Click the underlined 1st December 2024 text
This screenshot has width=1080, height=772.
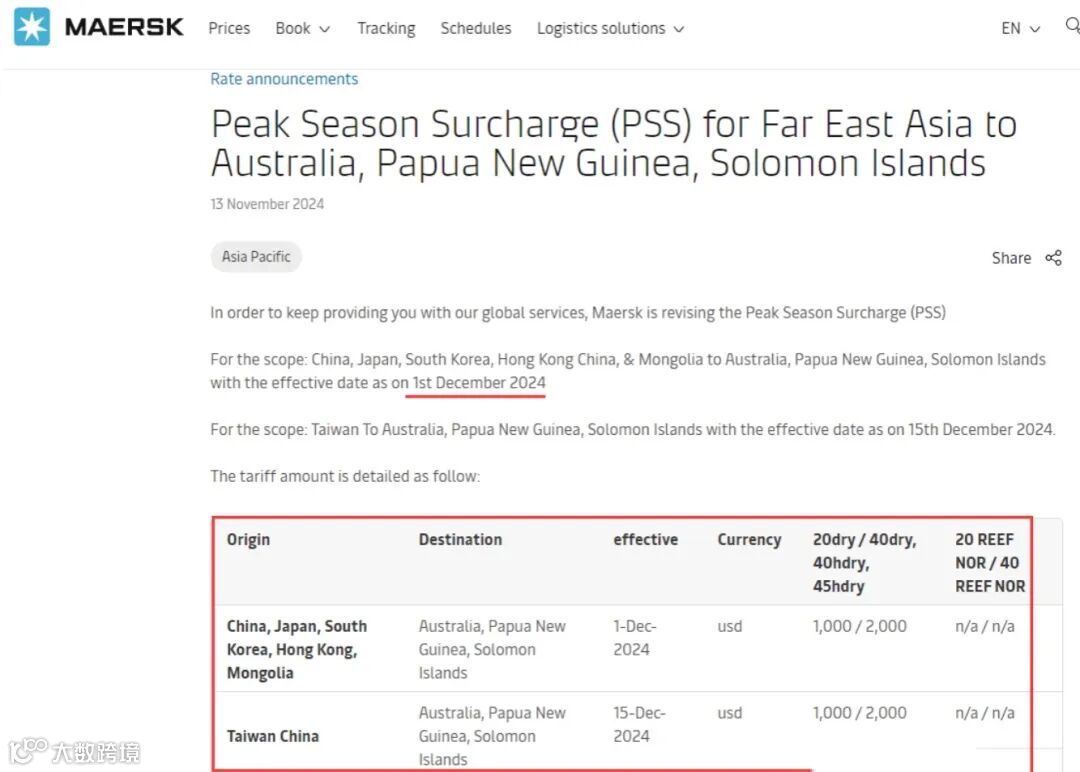point(479,383)
